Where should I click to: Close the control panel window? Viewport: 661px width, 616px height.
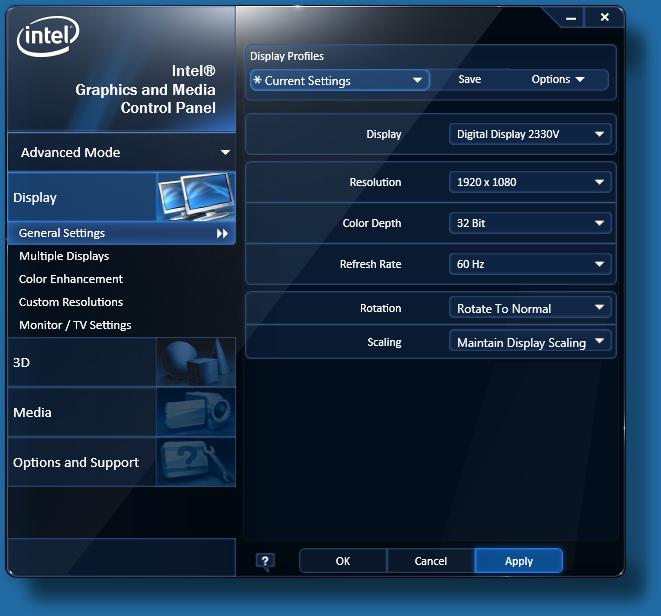[605, 17]
